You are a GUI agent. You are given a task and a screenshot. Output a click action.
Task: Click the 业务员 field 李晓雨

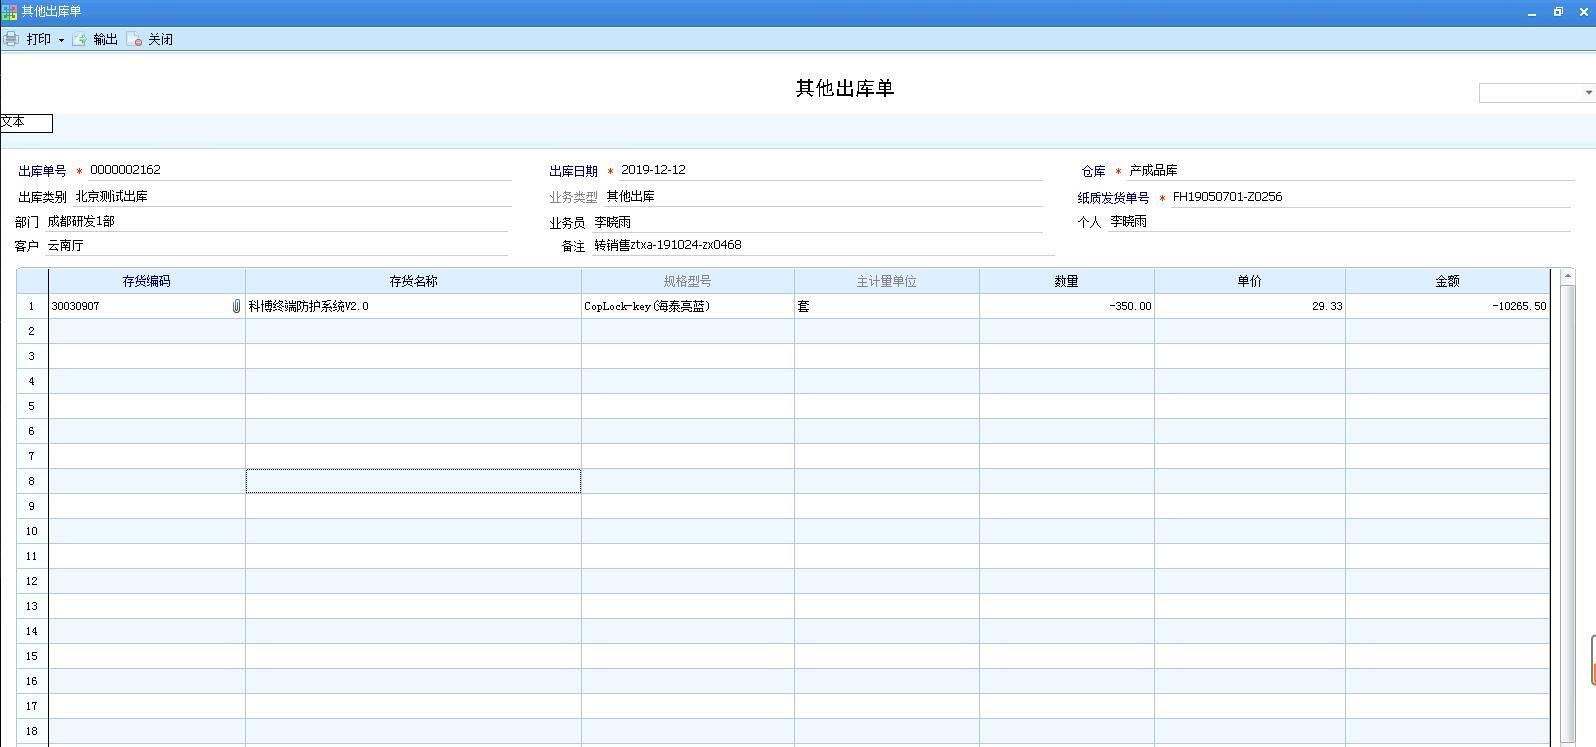point(818,222)
